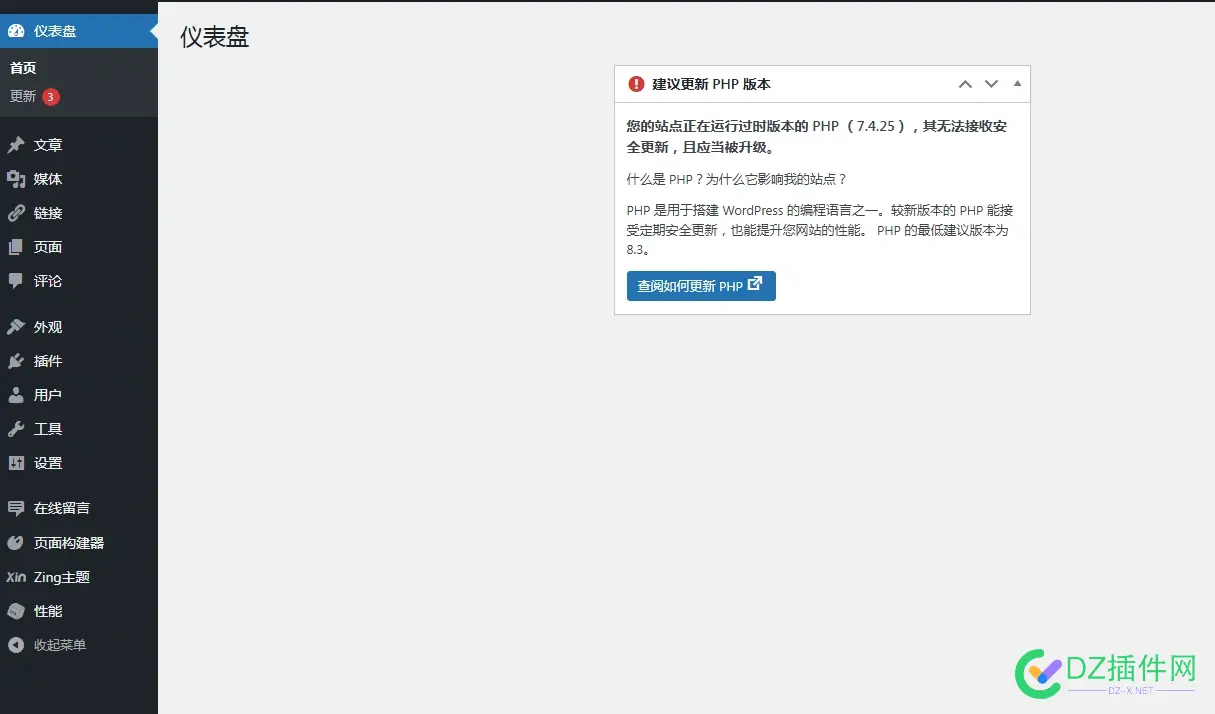Click the pages icon beside 页面
Image resolution: width=1215 pixels, height=714 pixels.
pyautogui.click(x=16, y=247)
